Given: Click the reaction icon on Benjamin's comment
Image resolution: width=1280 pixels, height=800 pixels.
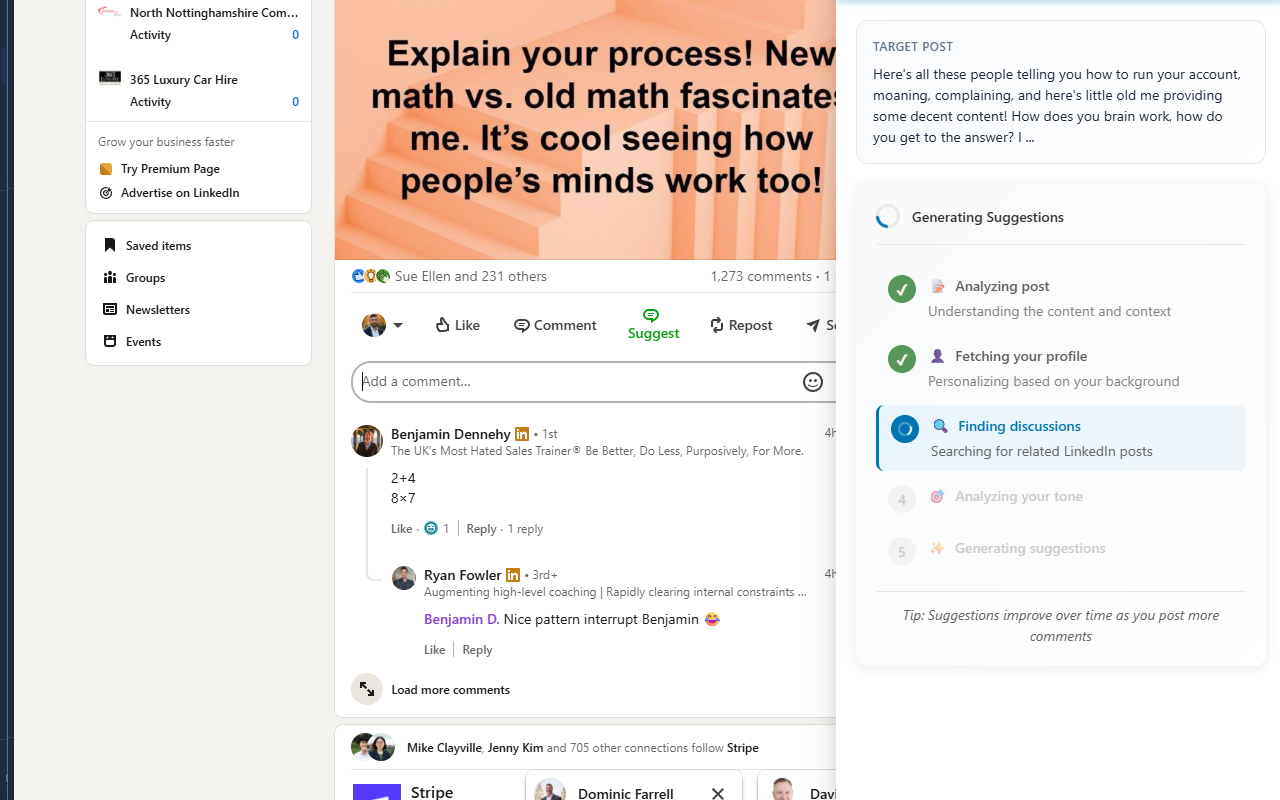Looking at the screenshot, I should coord(431,528).
